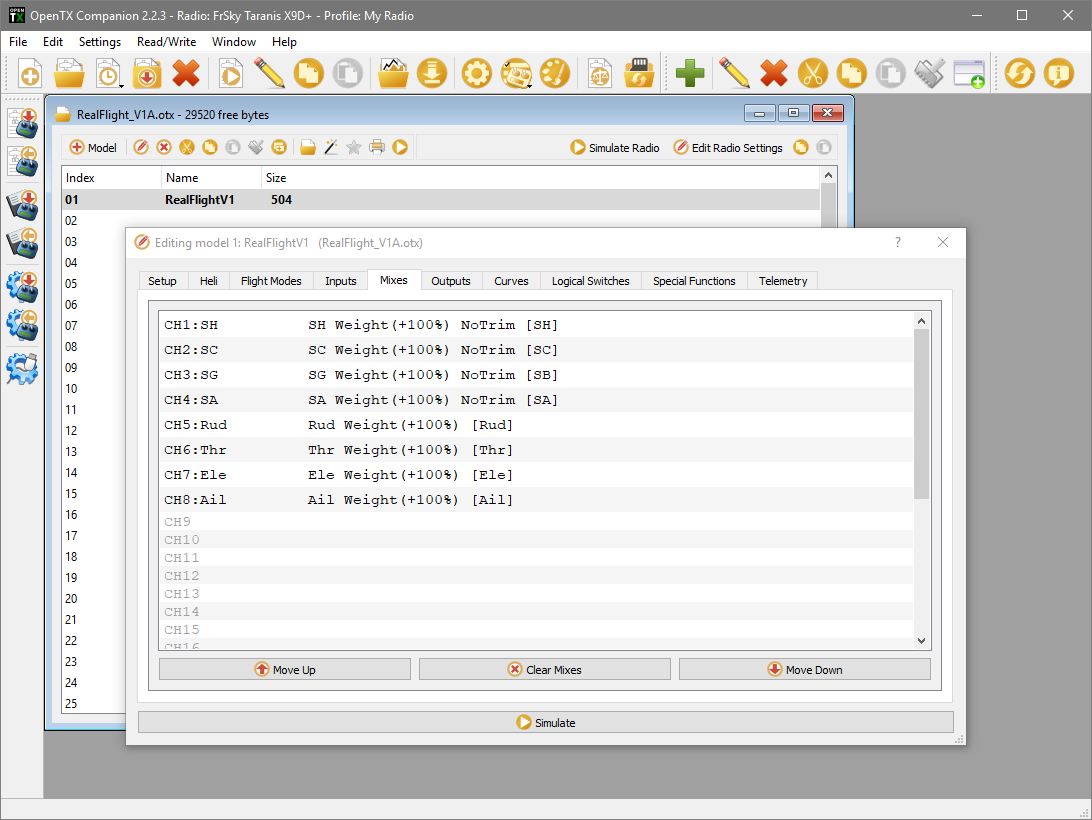
Task: Switch to the Flight Modes tab
Action: coord(271,281)
